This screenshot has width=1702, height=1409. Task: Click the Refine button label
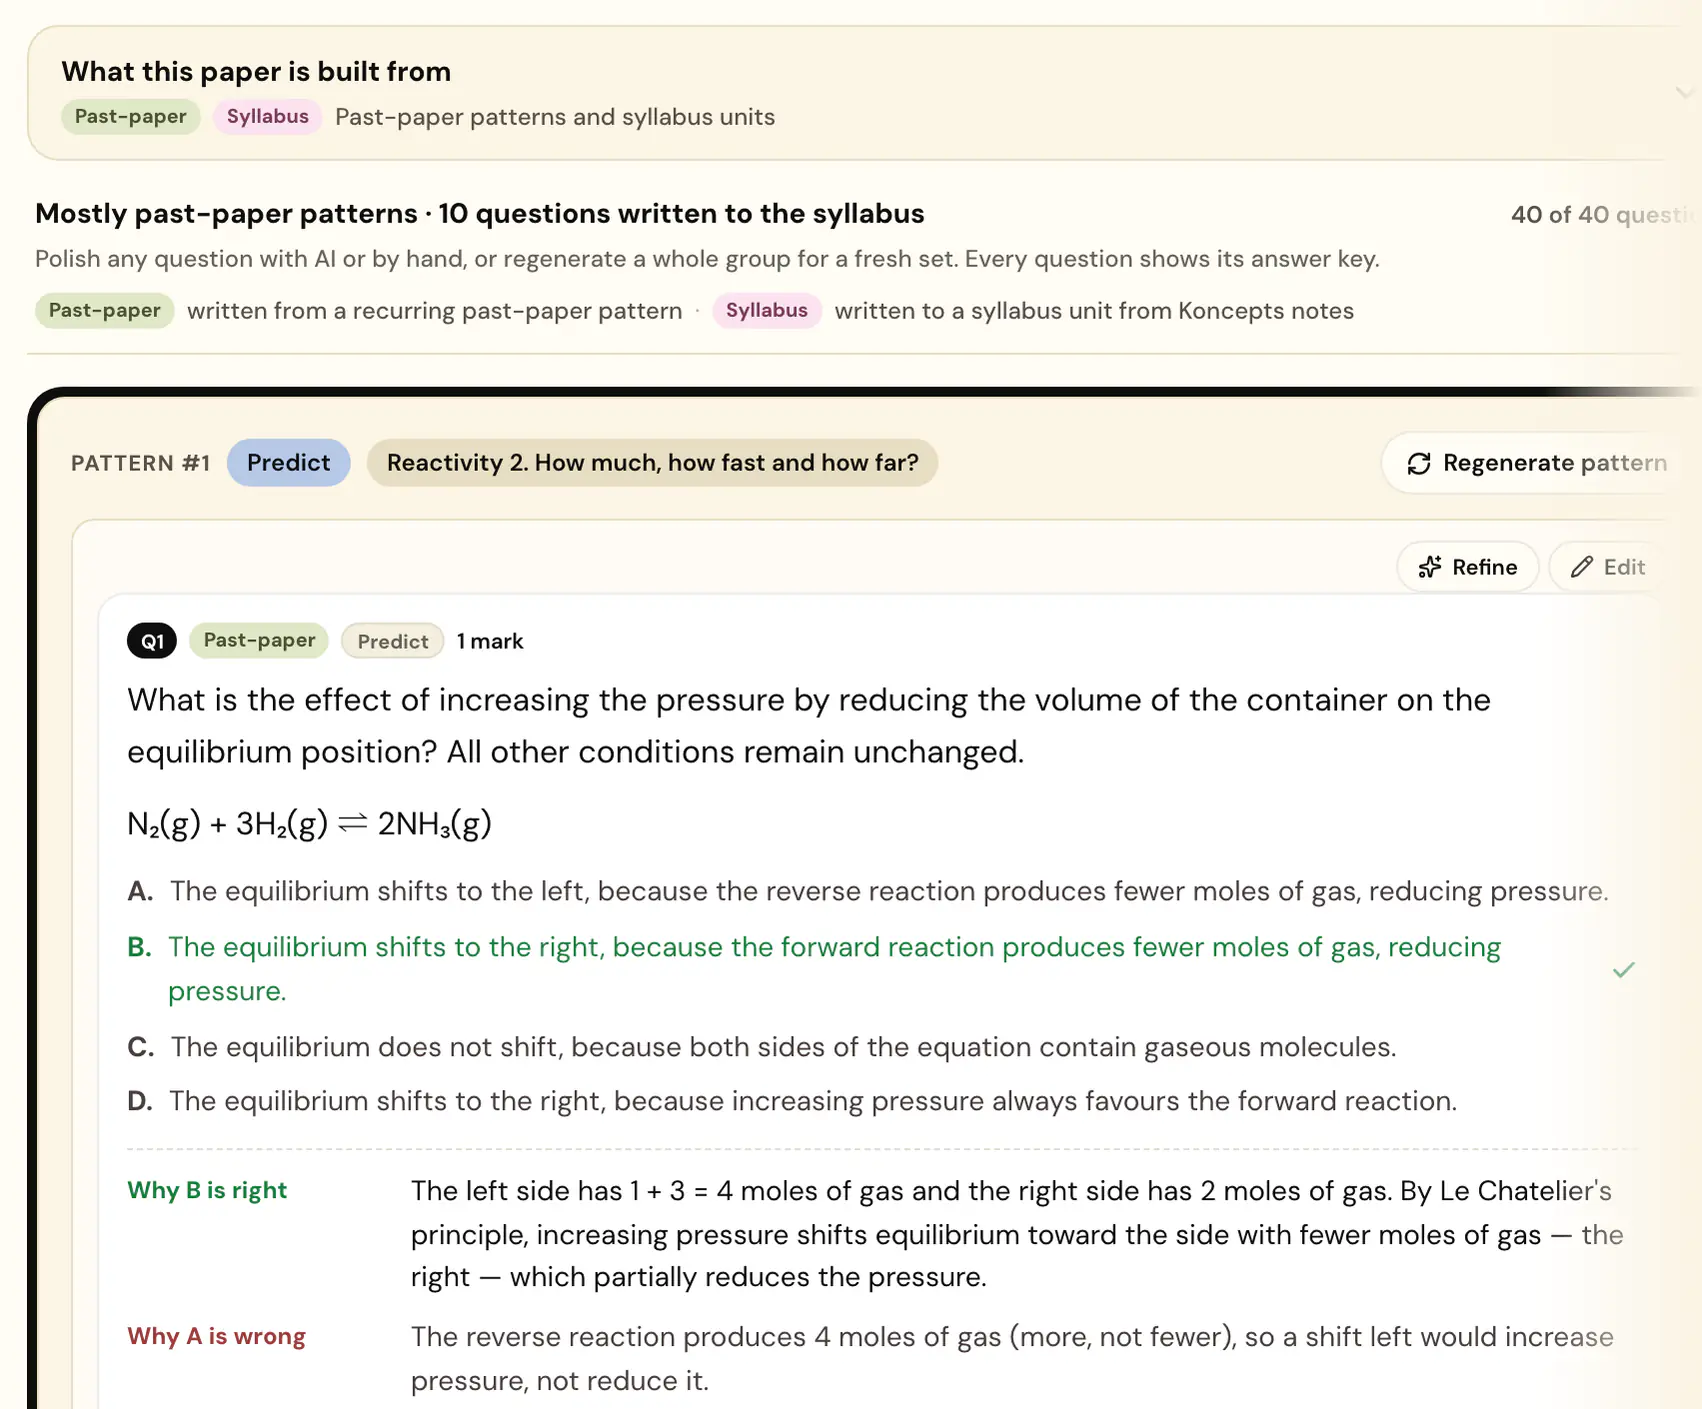pyautogui.click(x=1484, y=567)
